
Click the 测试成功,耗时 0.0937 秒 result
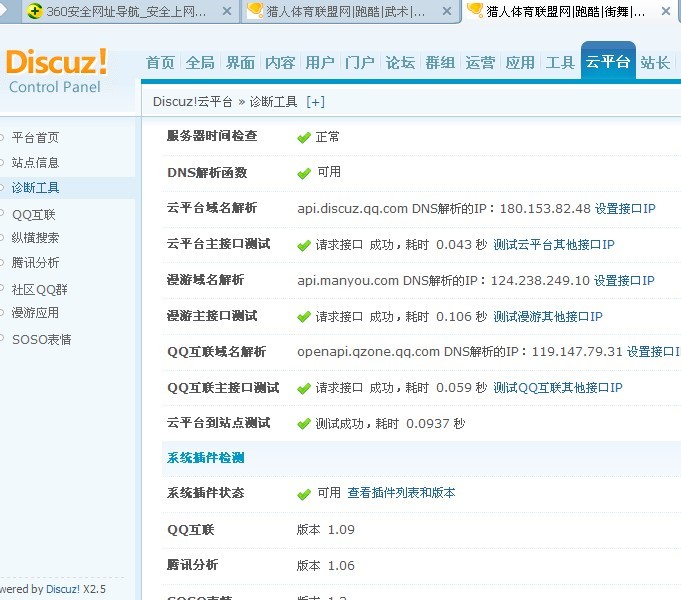click(390, 424)
